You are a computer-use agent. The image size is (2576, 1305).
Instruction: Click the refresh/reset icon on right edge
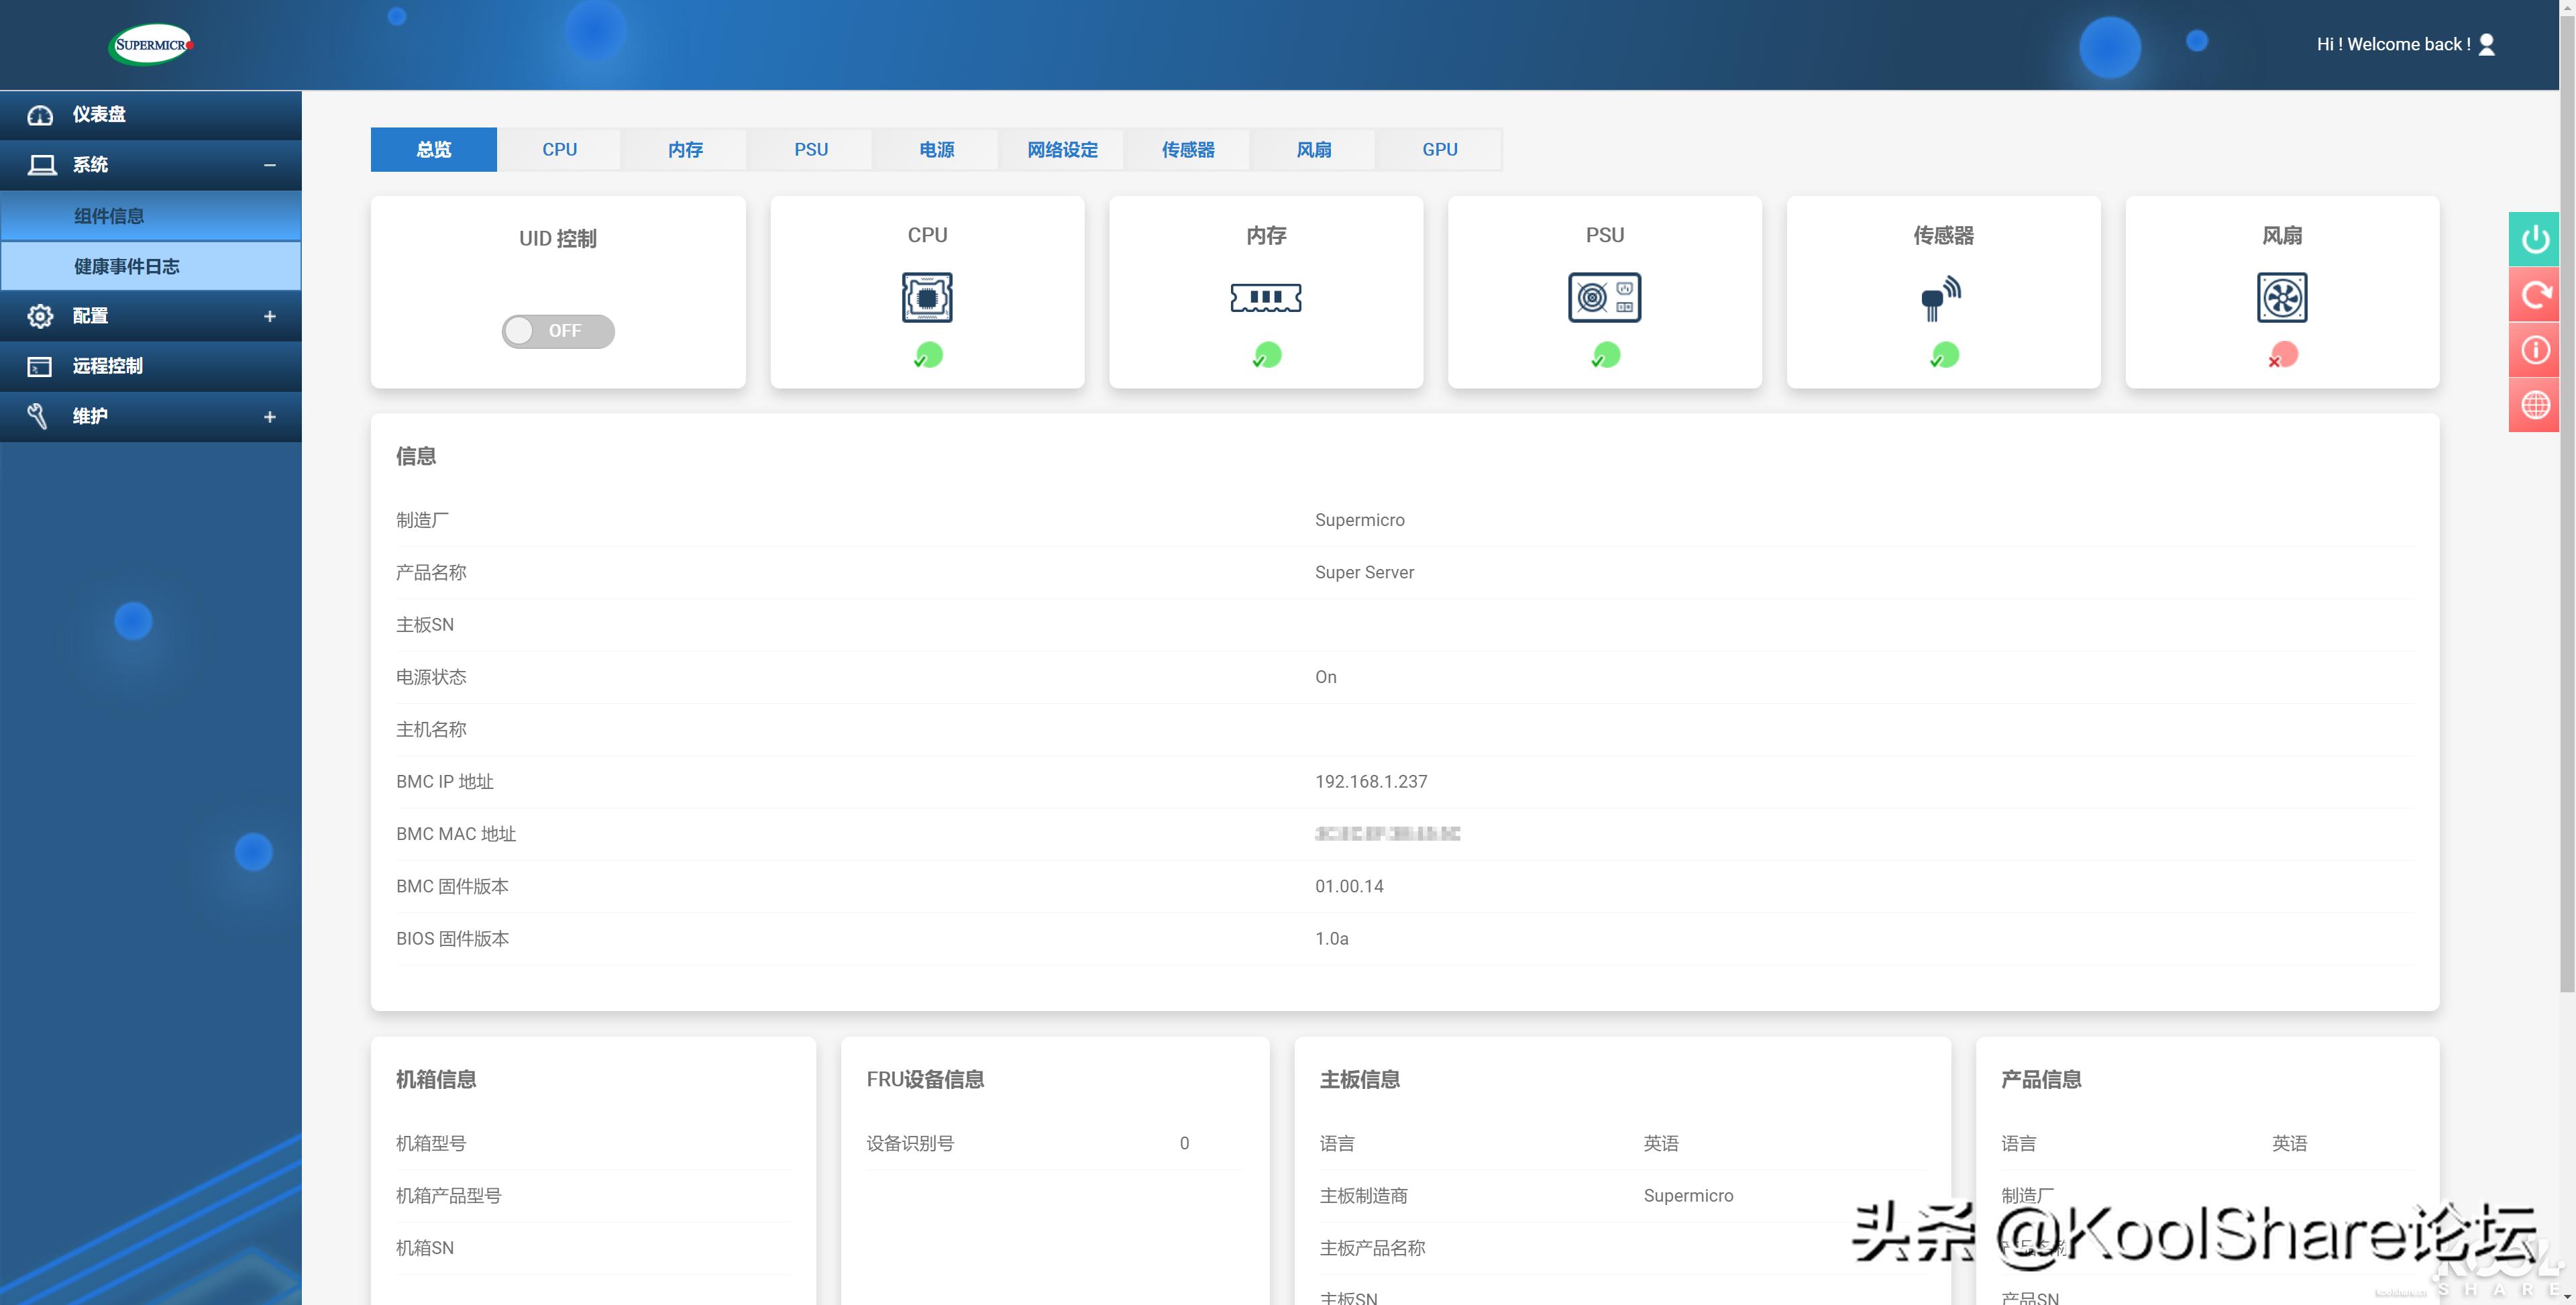tap(2536, 294)
